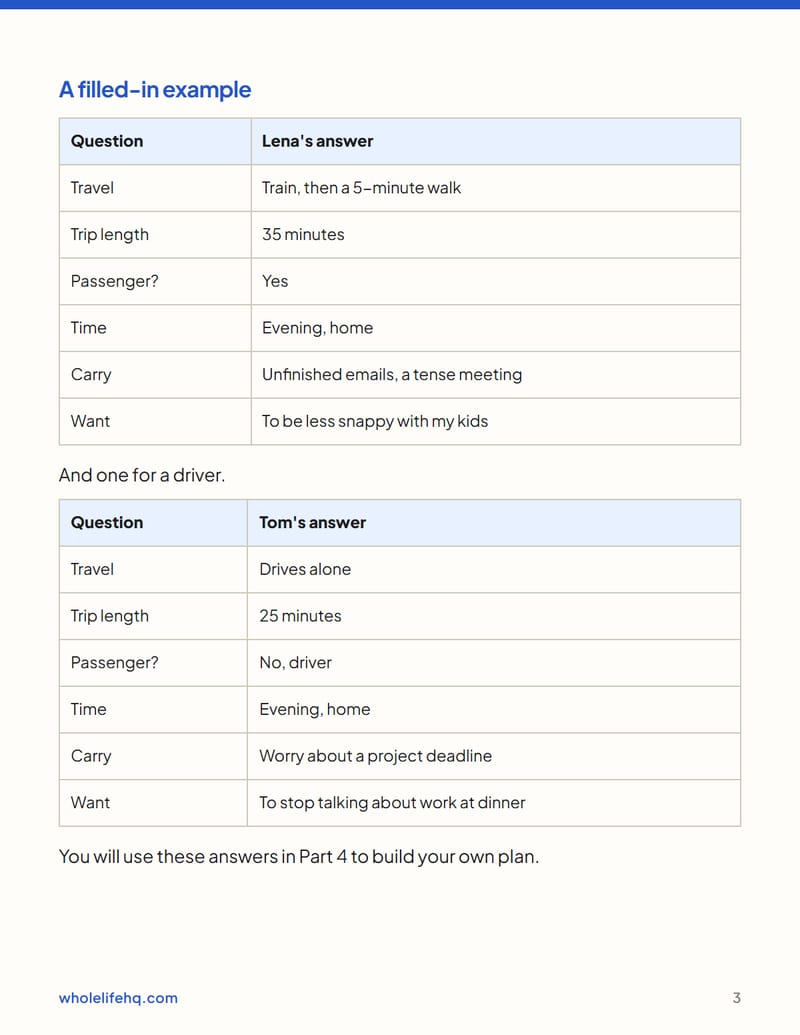
Task: Click the page number 3 in footer
Action: [x=737, y=997]
